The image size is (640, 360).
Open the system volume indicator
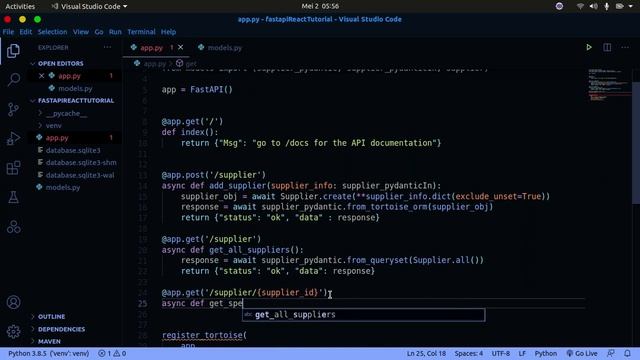point(593,6)
